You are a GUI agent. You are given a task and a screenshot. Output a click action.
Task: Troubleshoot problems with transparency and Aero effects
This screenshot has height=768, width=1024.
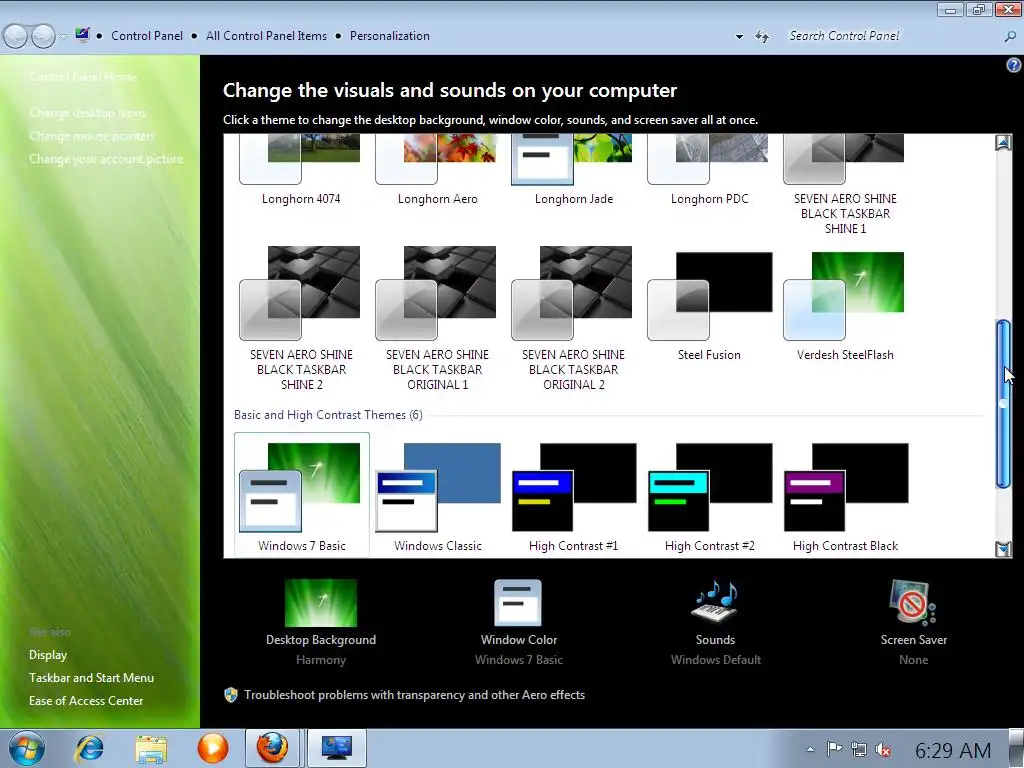pos(414,695)
